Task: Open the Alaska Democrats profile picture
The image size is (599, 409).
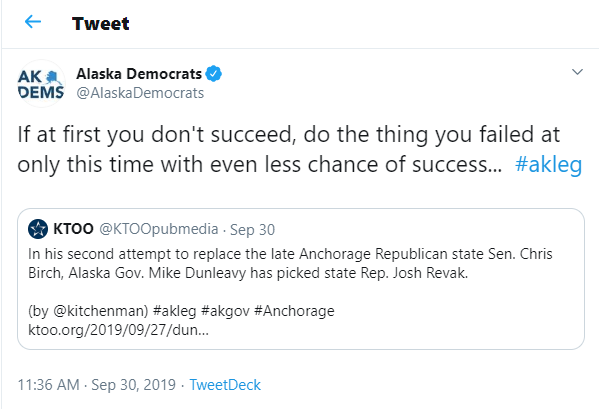Action: click(x=41, y=84)
